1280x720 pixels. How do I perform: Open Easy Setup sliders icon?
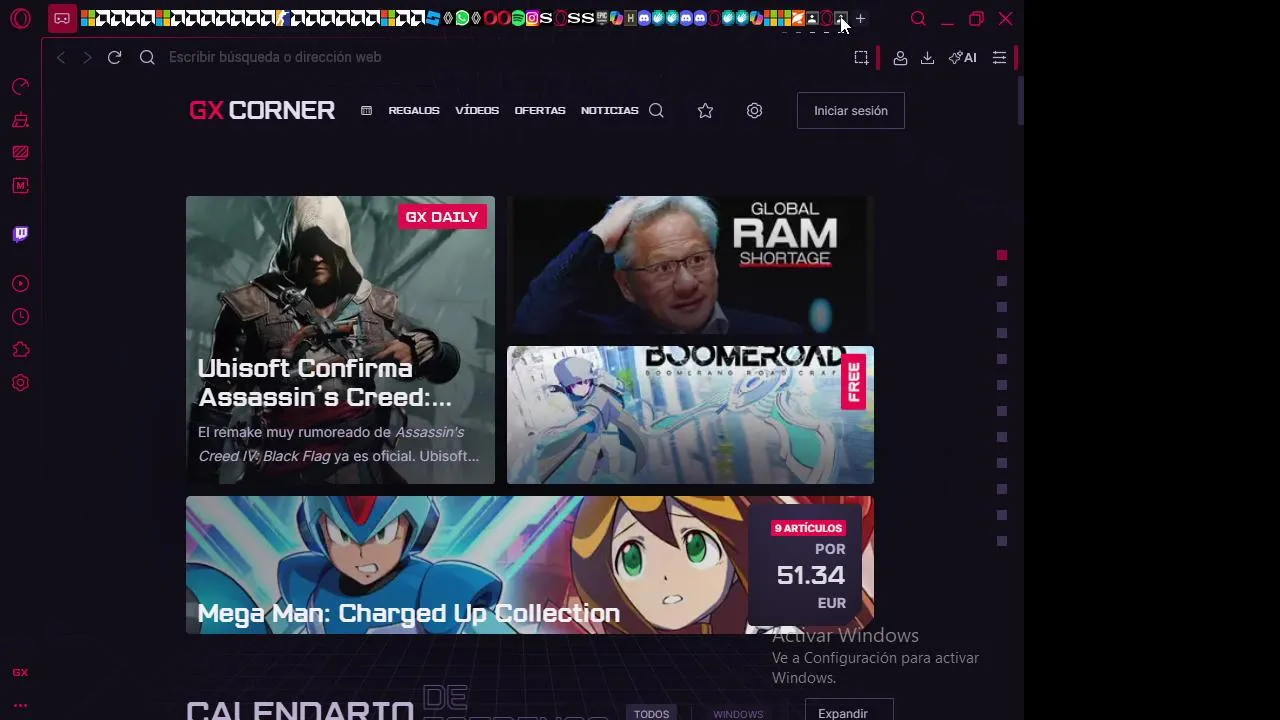pos(999,58)
